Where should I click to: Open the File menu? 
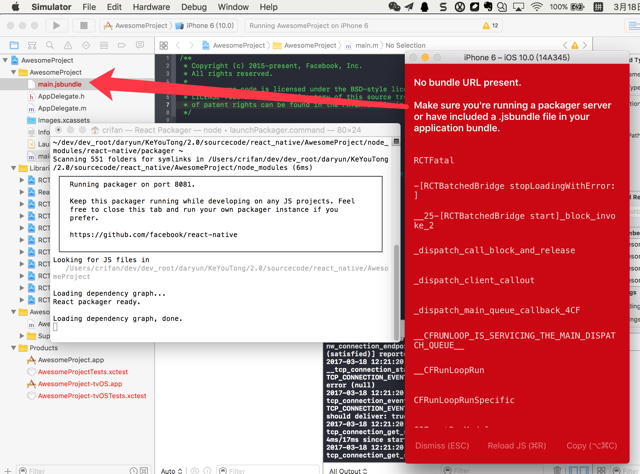89,7
